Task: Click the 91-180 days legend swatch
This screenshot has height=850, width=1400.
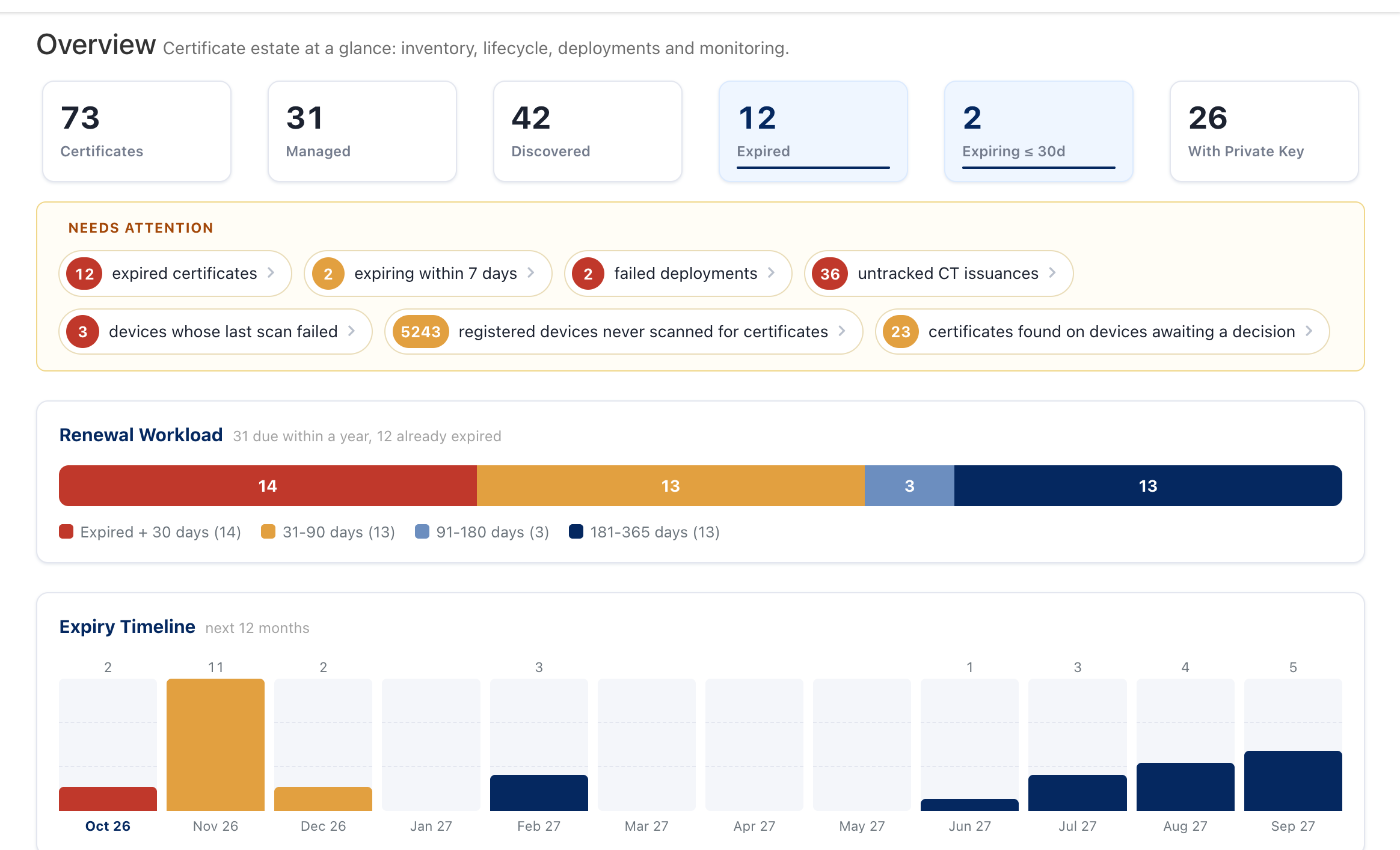Action: [x=422, y=532]
